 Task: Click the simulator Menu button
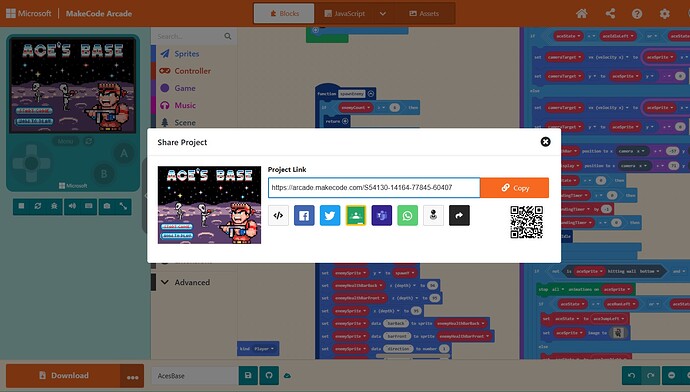[66, 141]
